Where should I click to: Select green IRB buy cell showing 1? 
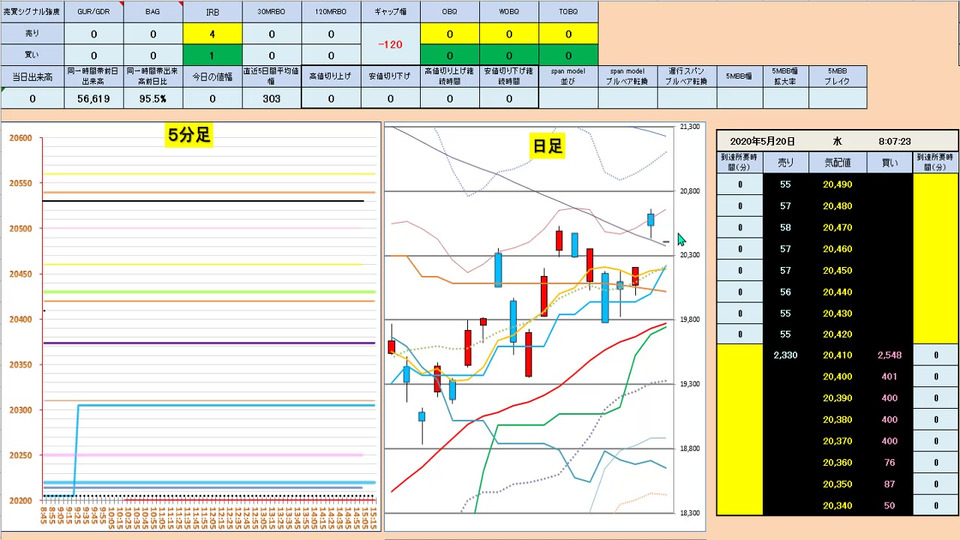[212, 54]
